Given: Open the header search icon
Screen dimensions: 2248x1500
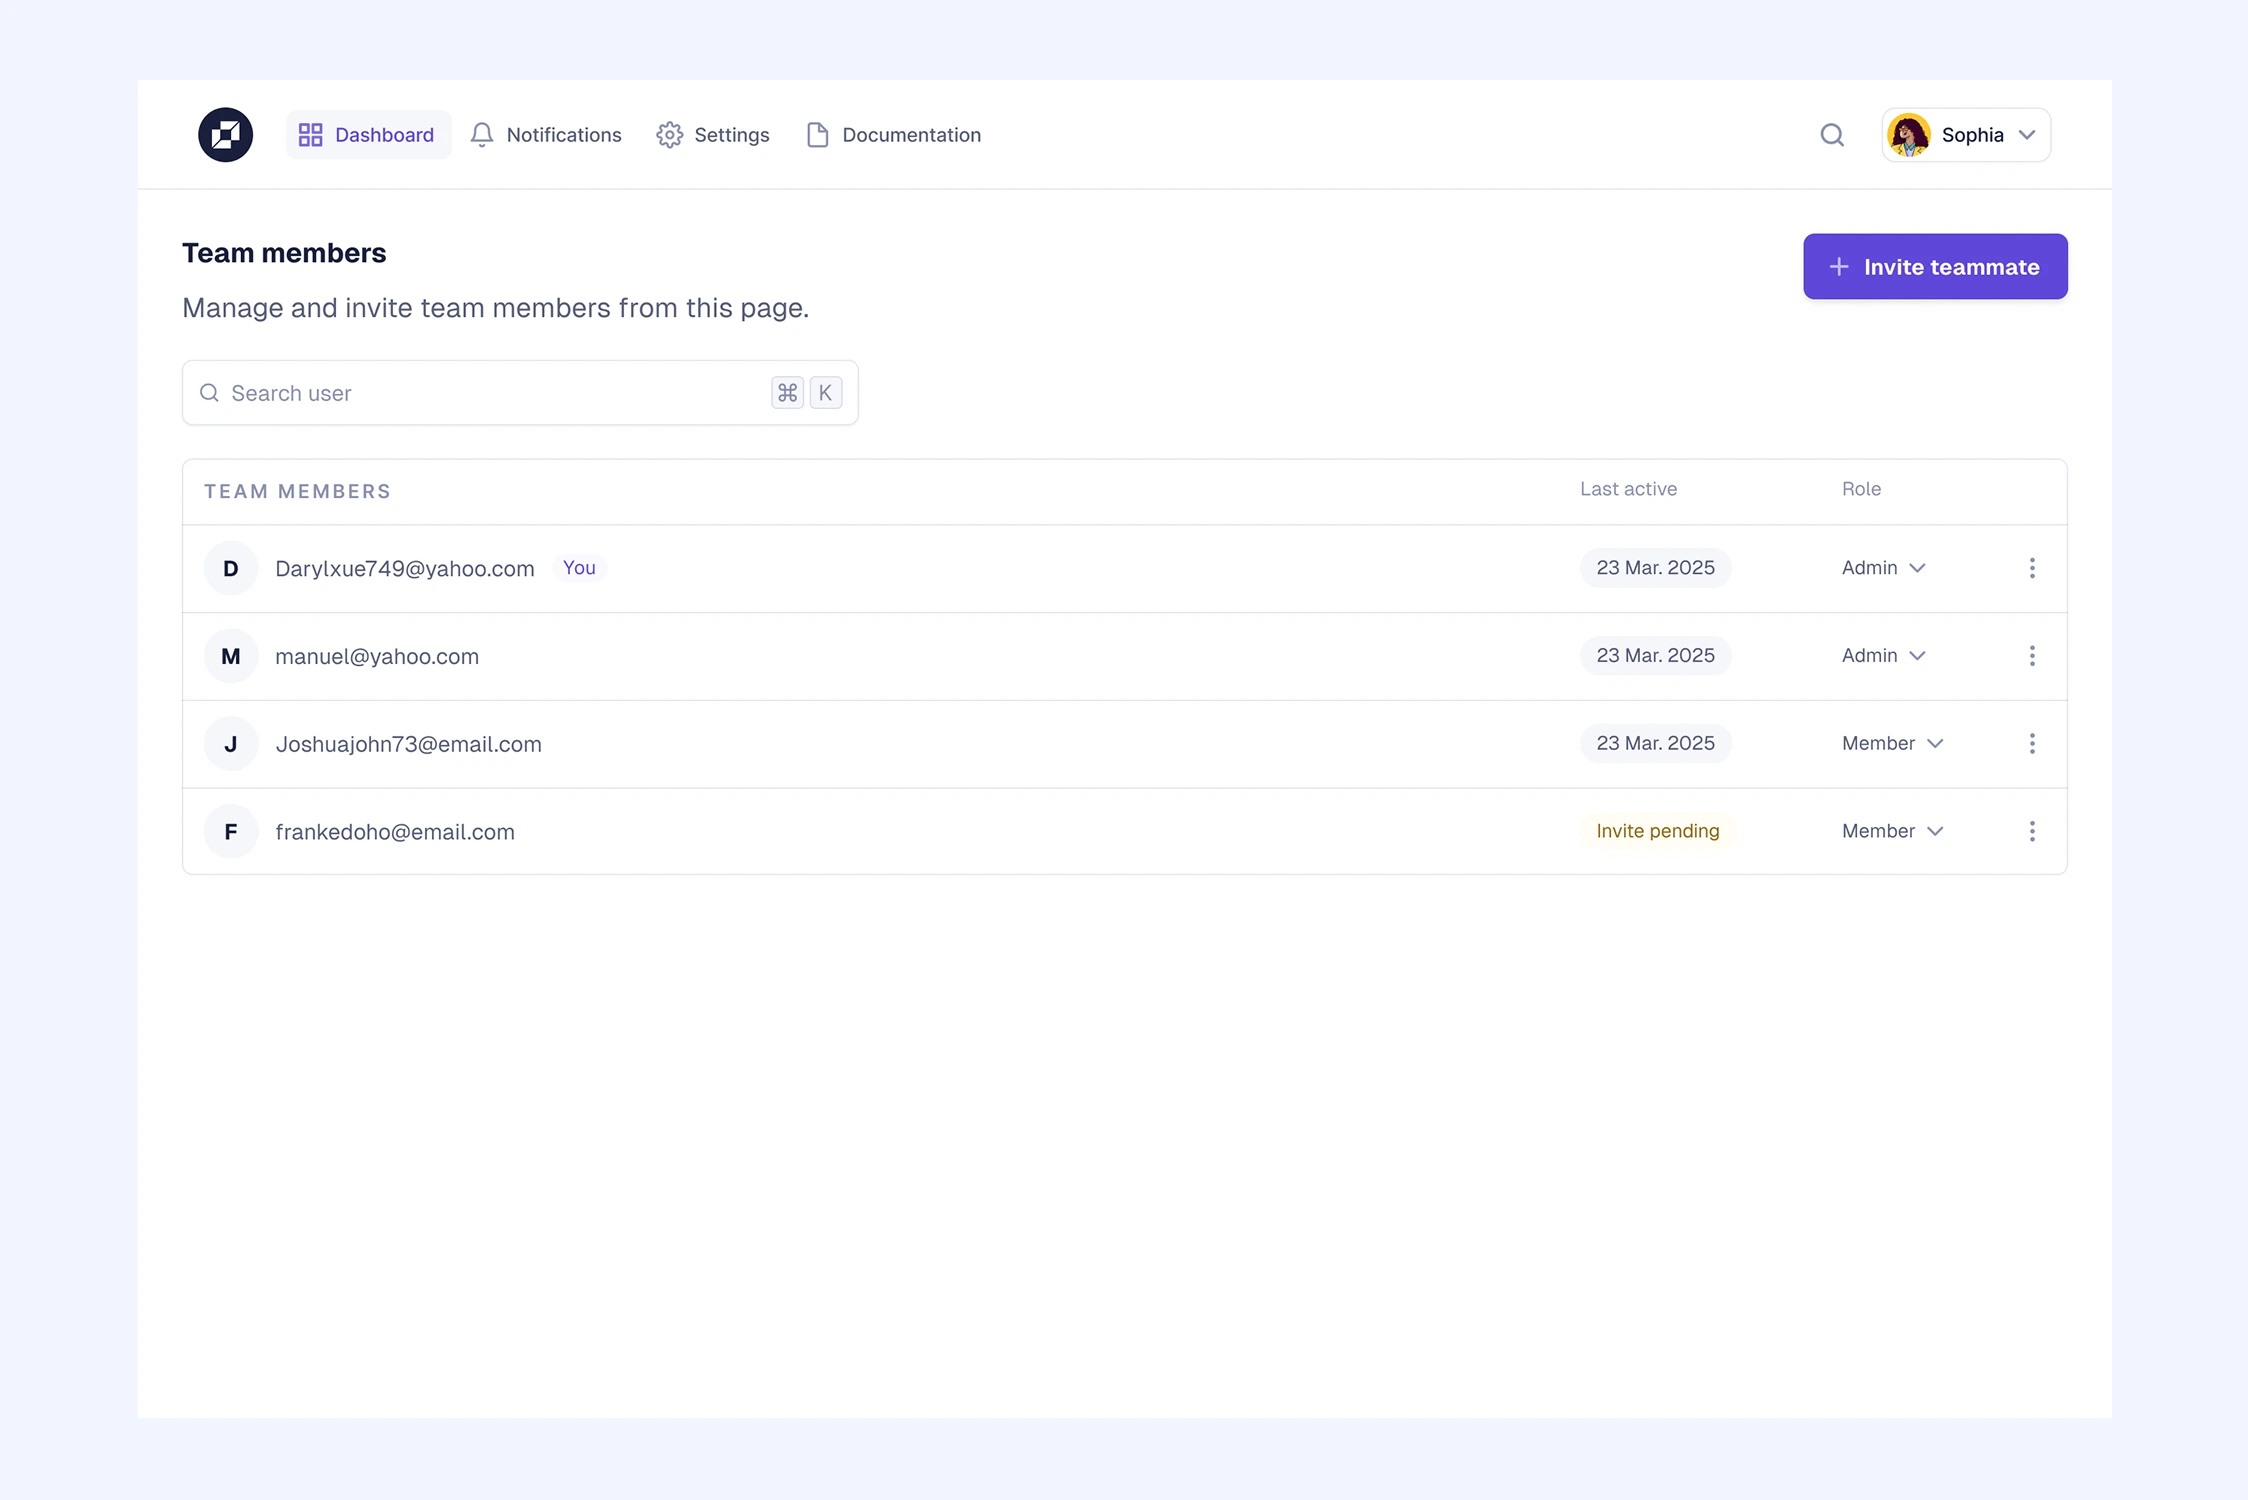Looking at the screenshot, I should 1831,135.
